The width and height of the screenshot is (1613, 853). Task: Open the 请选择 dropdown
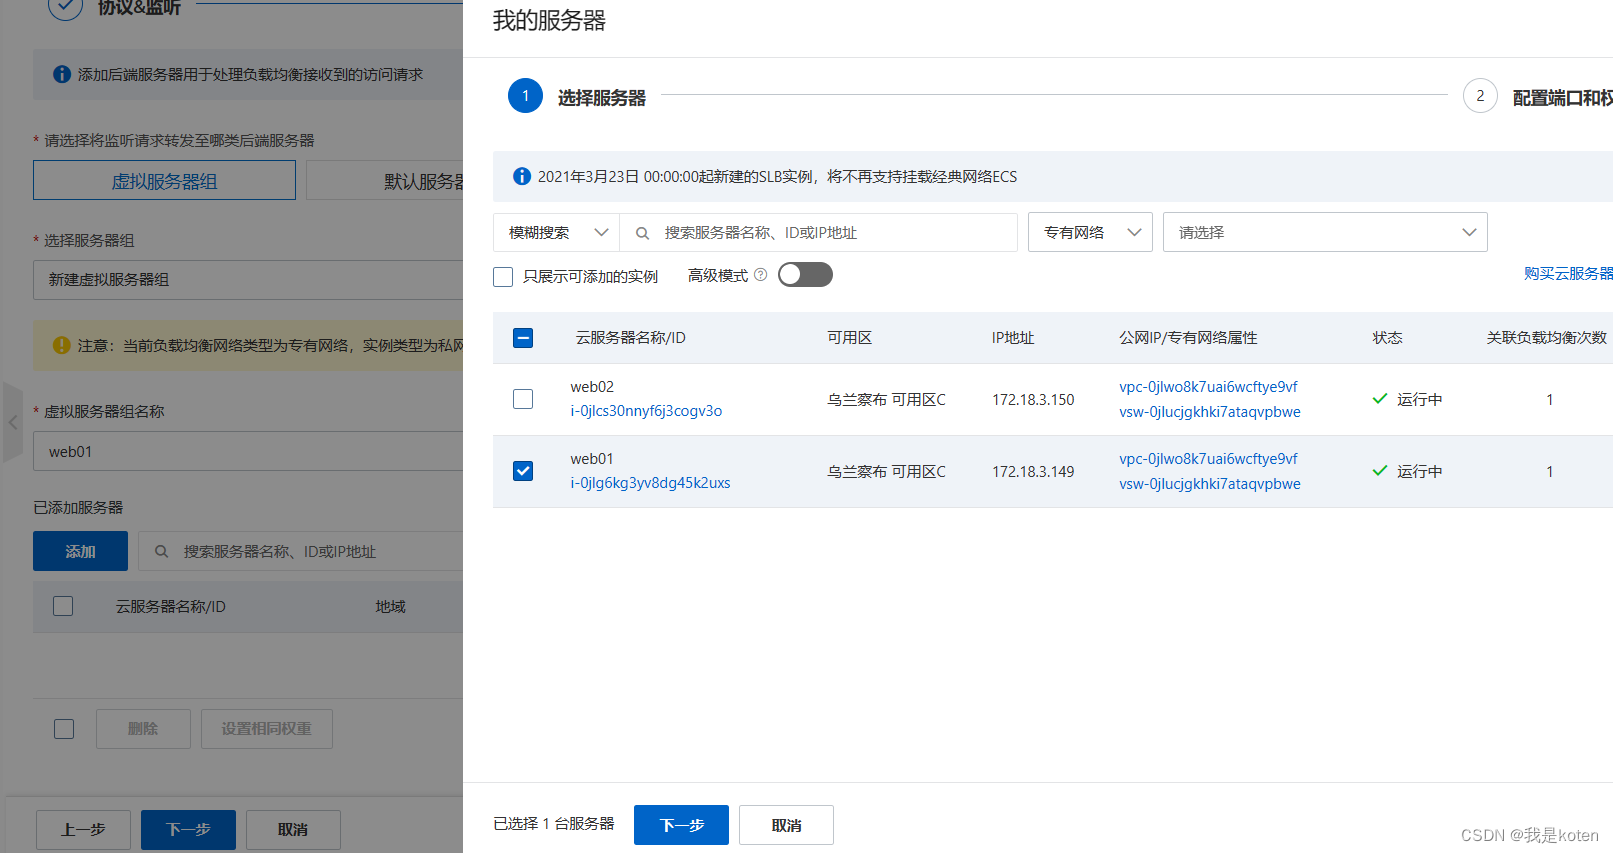1325,232
